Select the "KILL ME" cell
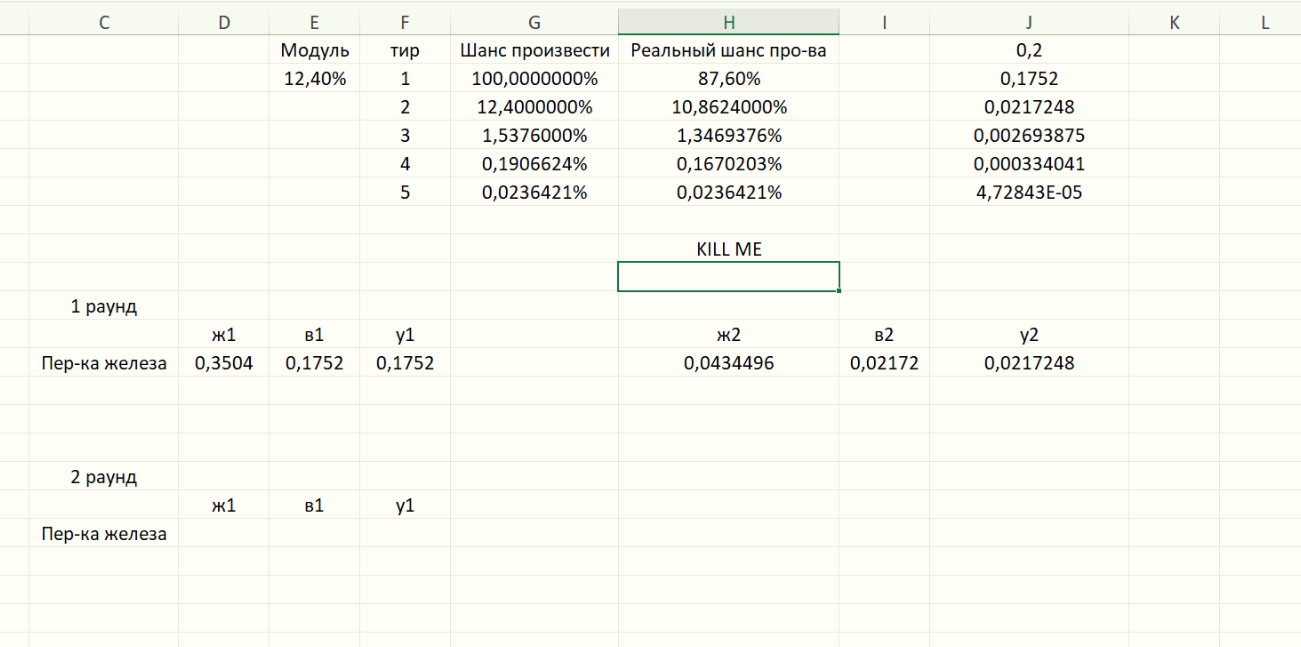The height and width of the screenshot is (647, 1301). click(x=729, y=249)
